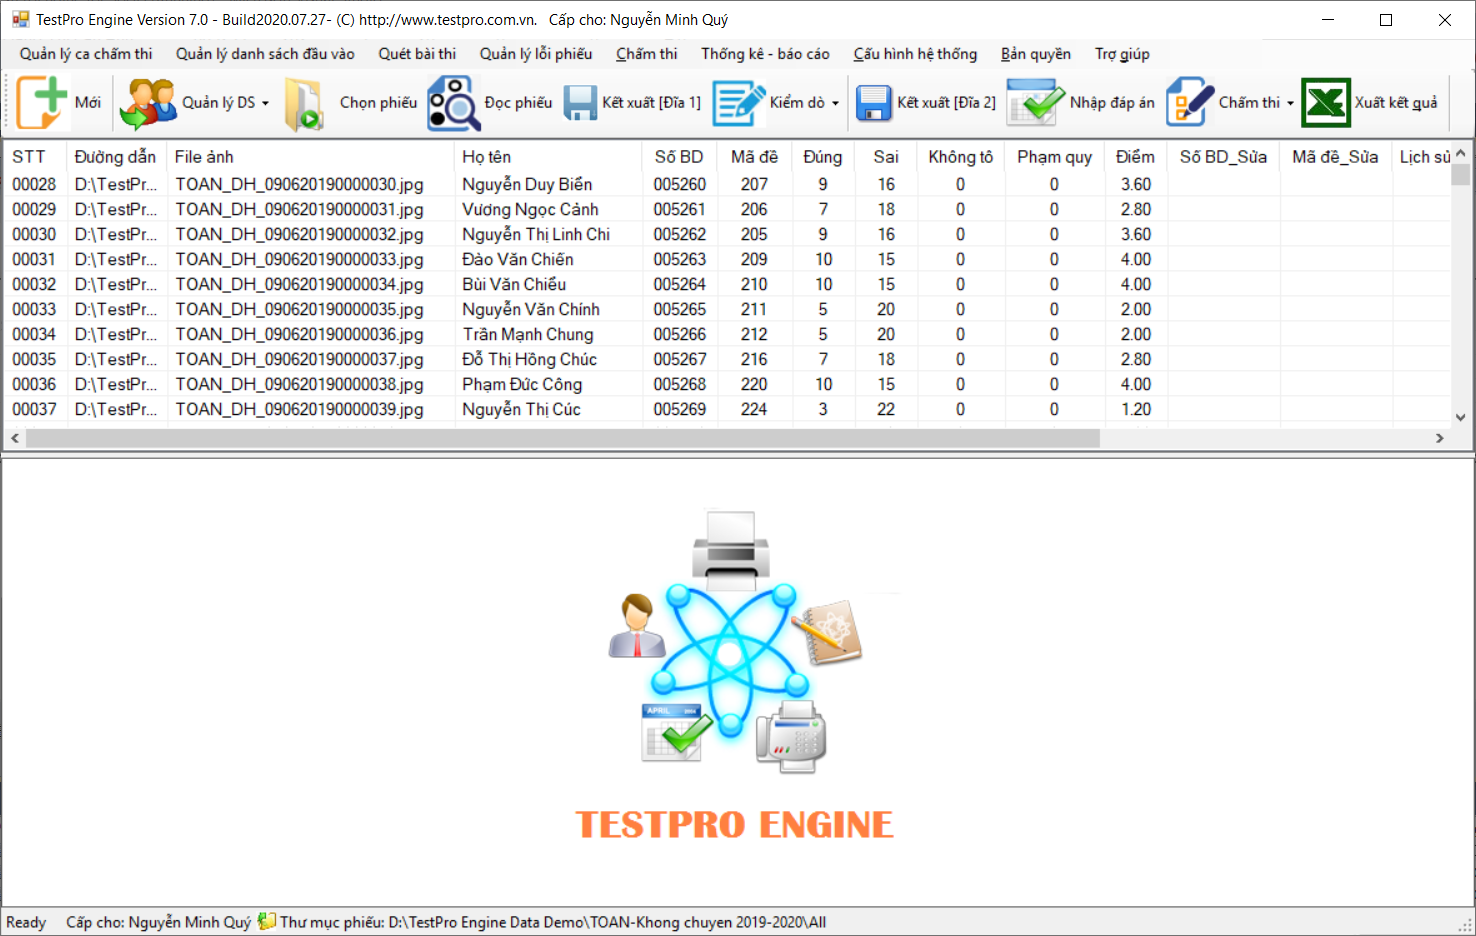Click the Đọc phiếu magnifier icon
The width and height of the screenshot is (1476, 936).
pyautogui.click(x=454, y=103)
